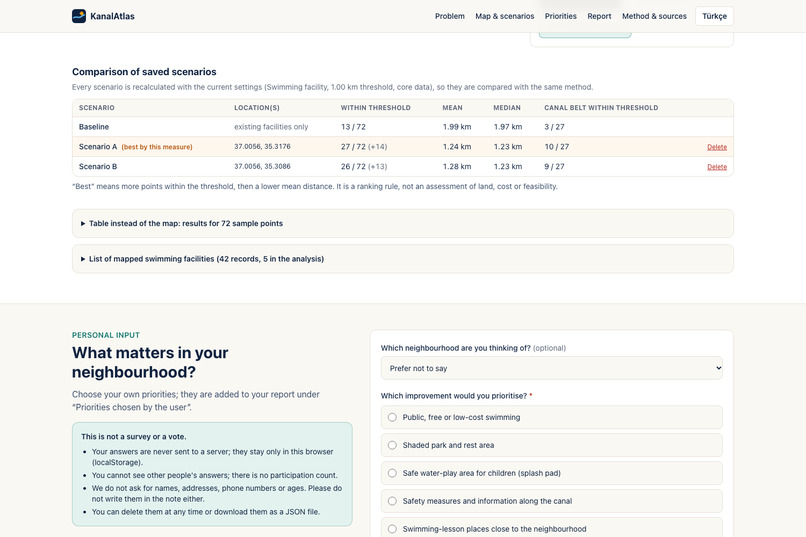This screenshot has width=806, height=537.
Task: Click the '9 / 27' canal belt value
Action: pos(554,166)
